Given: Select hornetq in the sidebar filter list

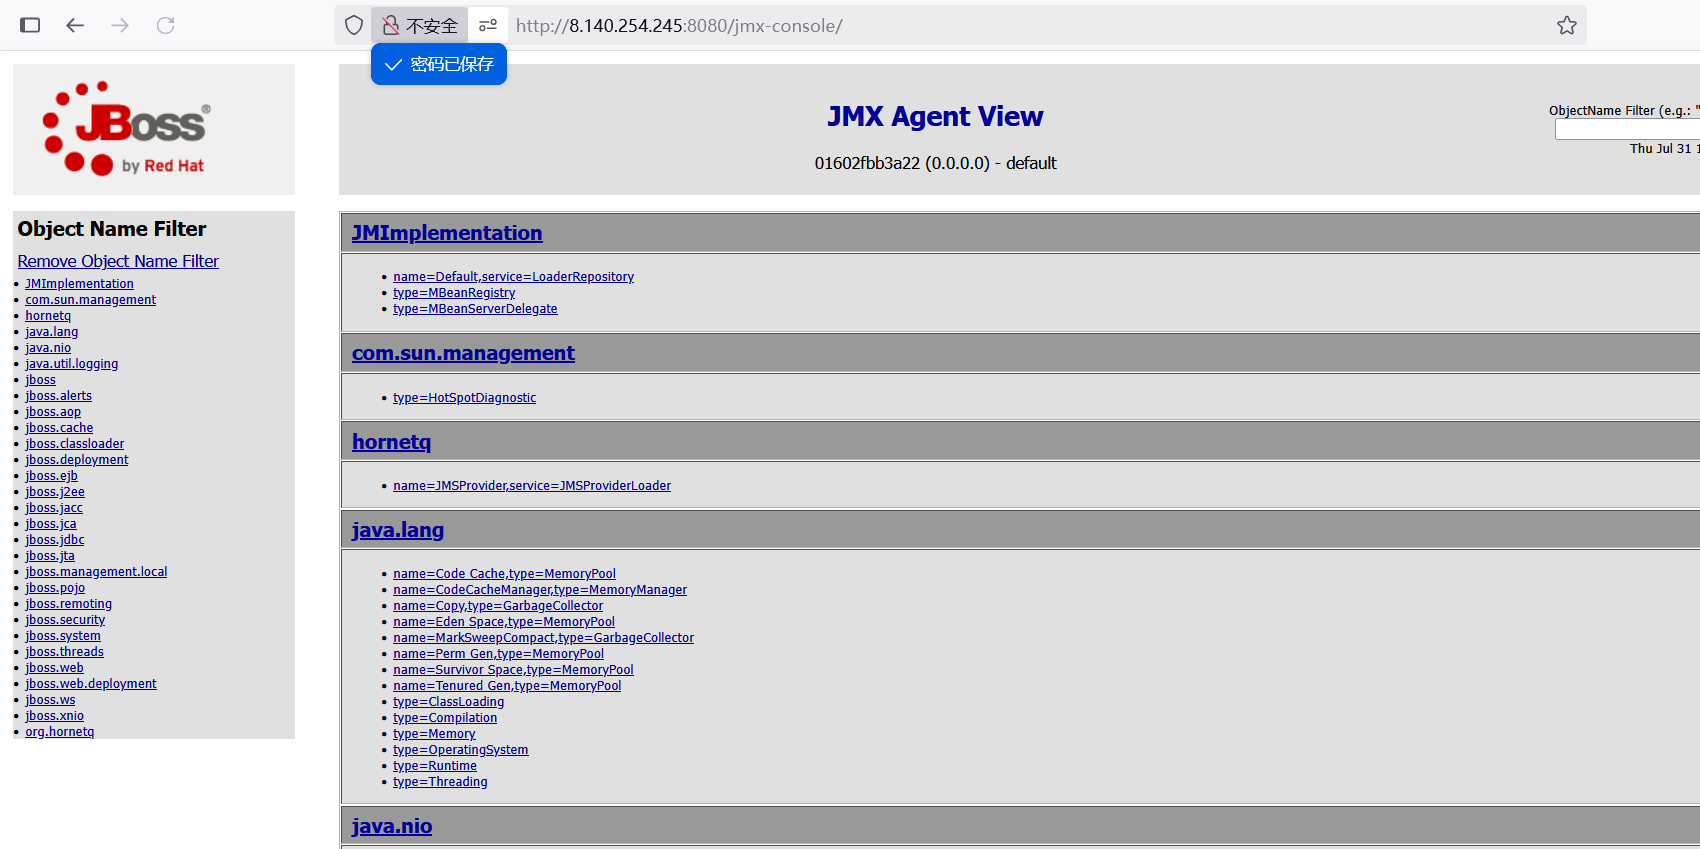Looking at the screenshot, I should (48, 316).
